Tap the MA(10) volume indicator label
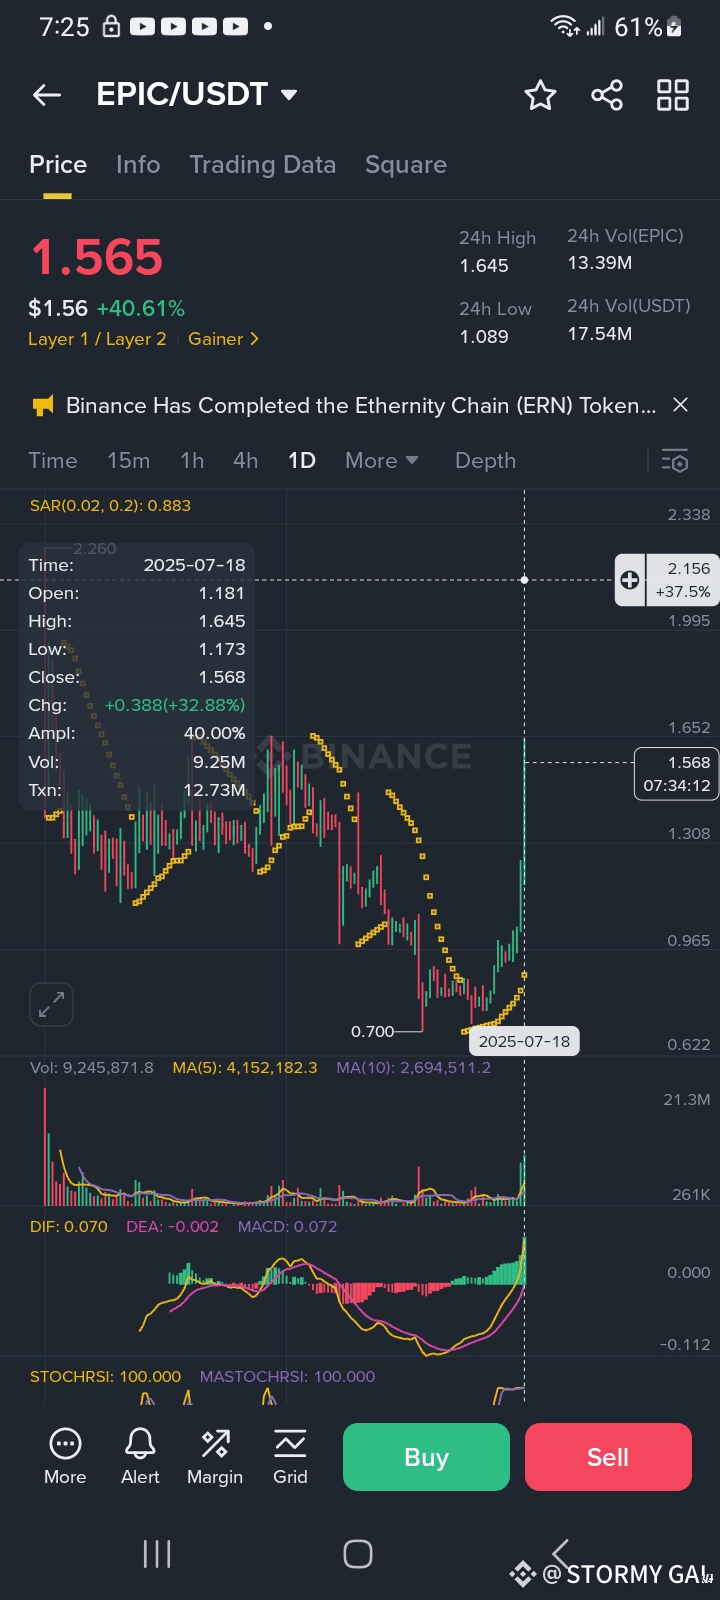The width and height of the screenshot is (720, 1600). click(x=414, y=1068)
